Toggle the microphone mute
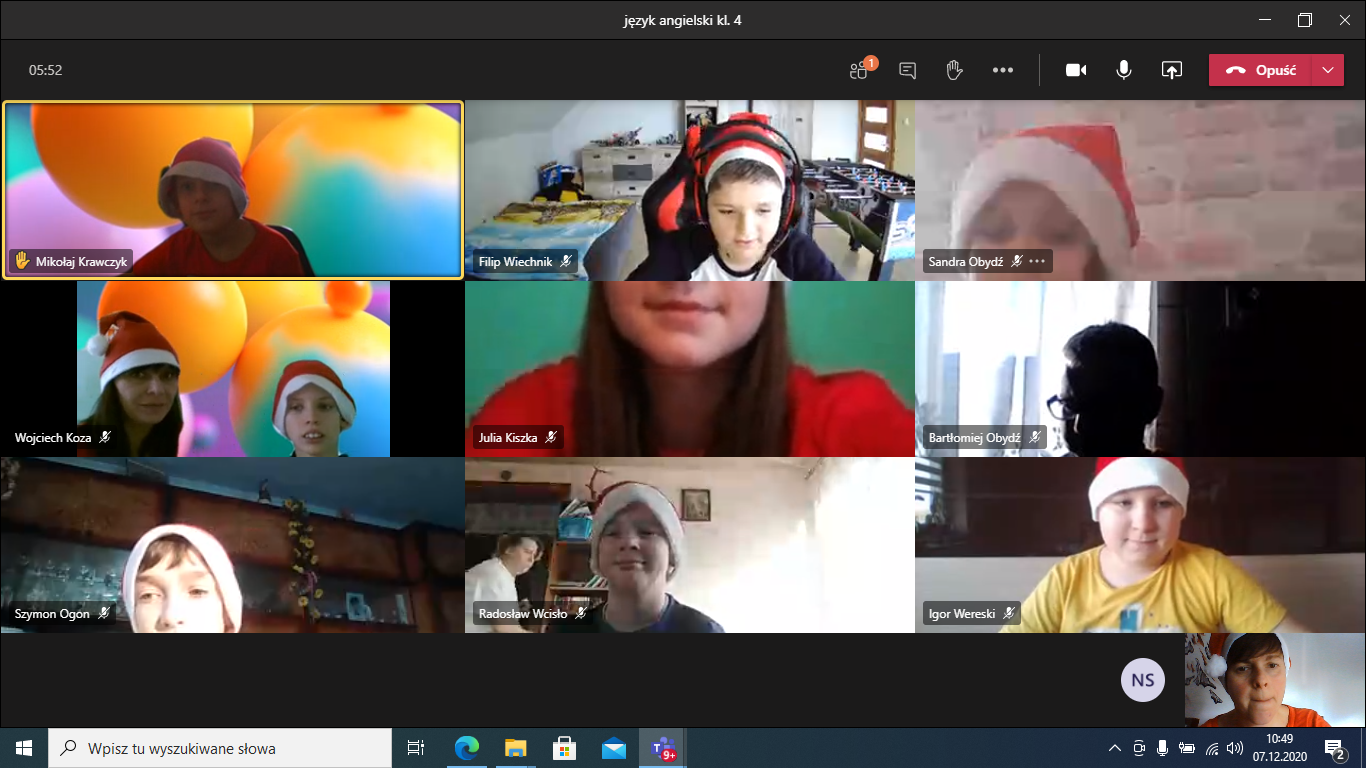 [1124, 70]
